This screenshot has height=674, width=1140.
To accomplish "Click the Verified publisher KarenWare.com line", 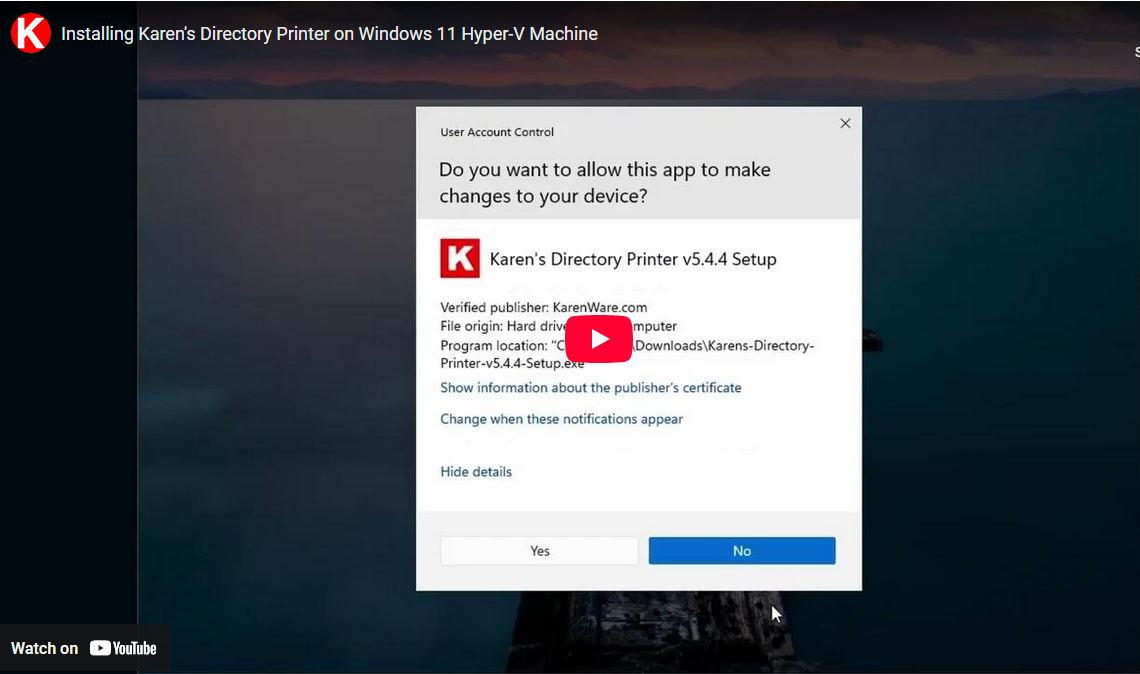I will pos(541,307).
